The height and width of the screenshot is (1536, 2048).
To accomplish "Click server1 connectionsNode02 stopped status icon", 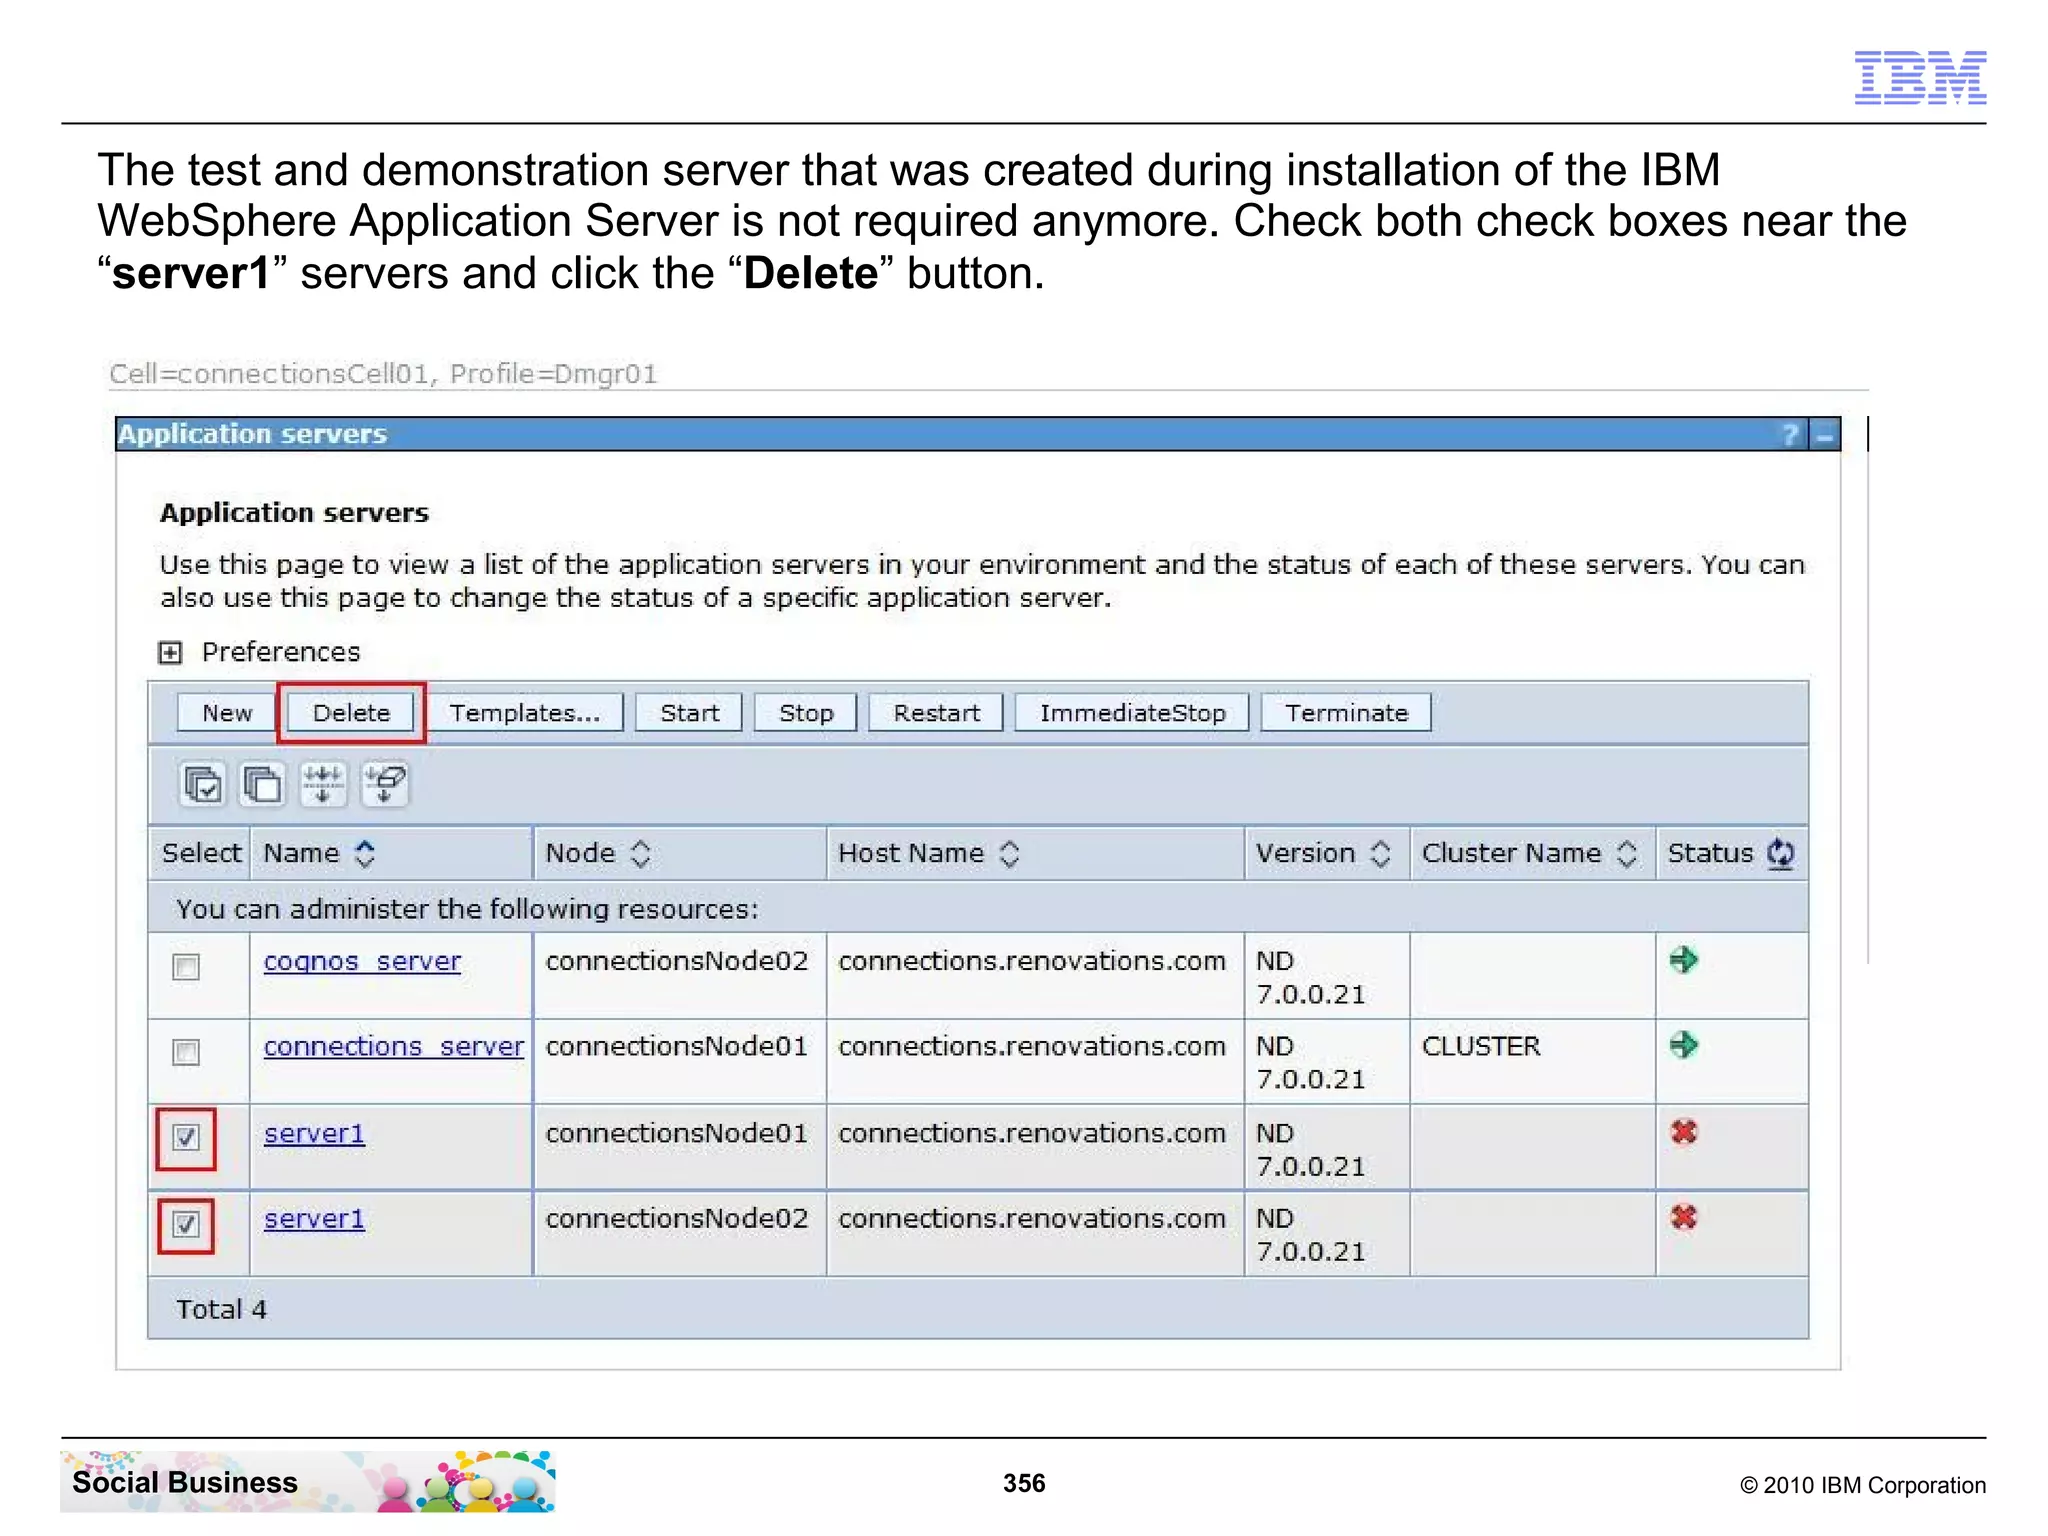I will pyautogui.click(x=1684, y=1218).
